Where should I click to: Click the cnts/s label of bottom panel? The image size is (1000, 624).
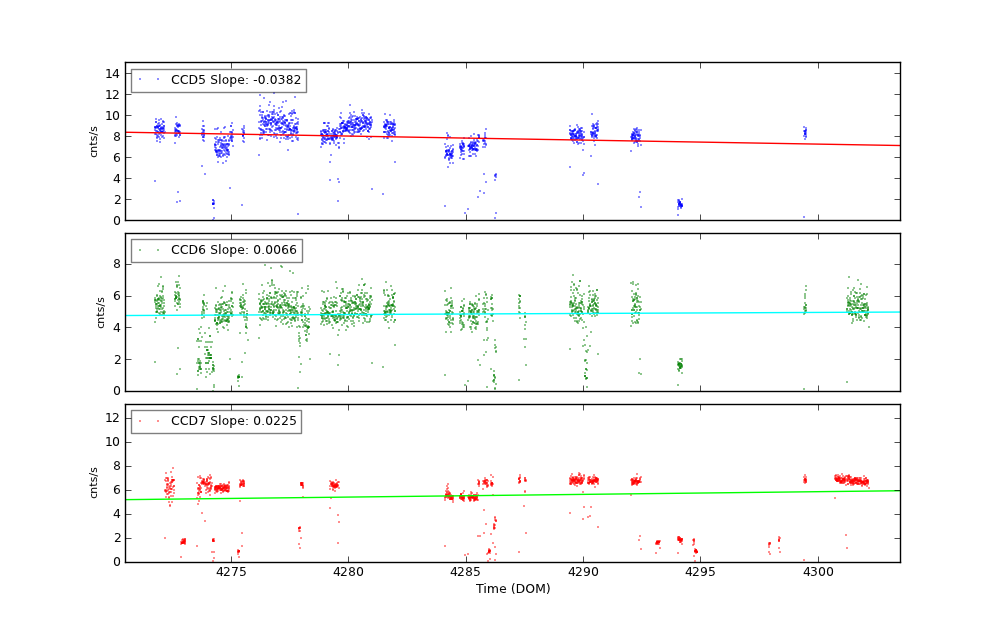94,482
